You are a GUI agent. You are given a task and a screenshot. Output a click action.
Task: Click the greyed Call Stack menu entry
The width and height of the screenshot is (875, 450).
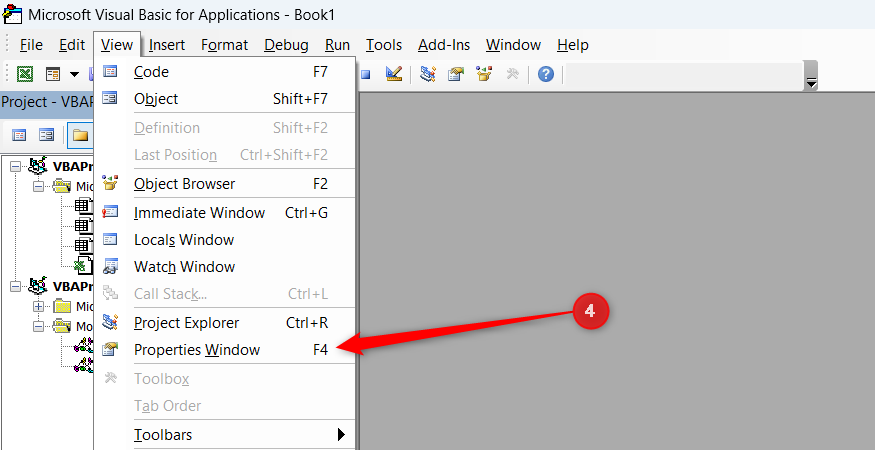tap(225, 294)
